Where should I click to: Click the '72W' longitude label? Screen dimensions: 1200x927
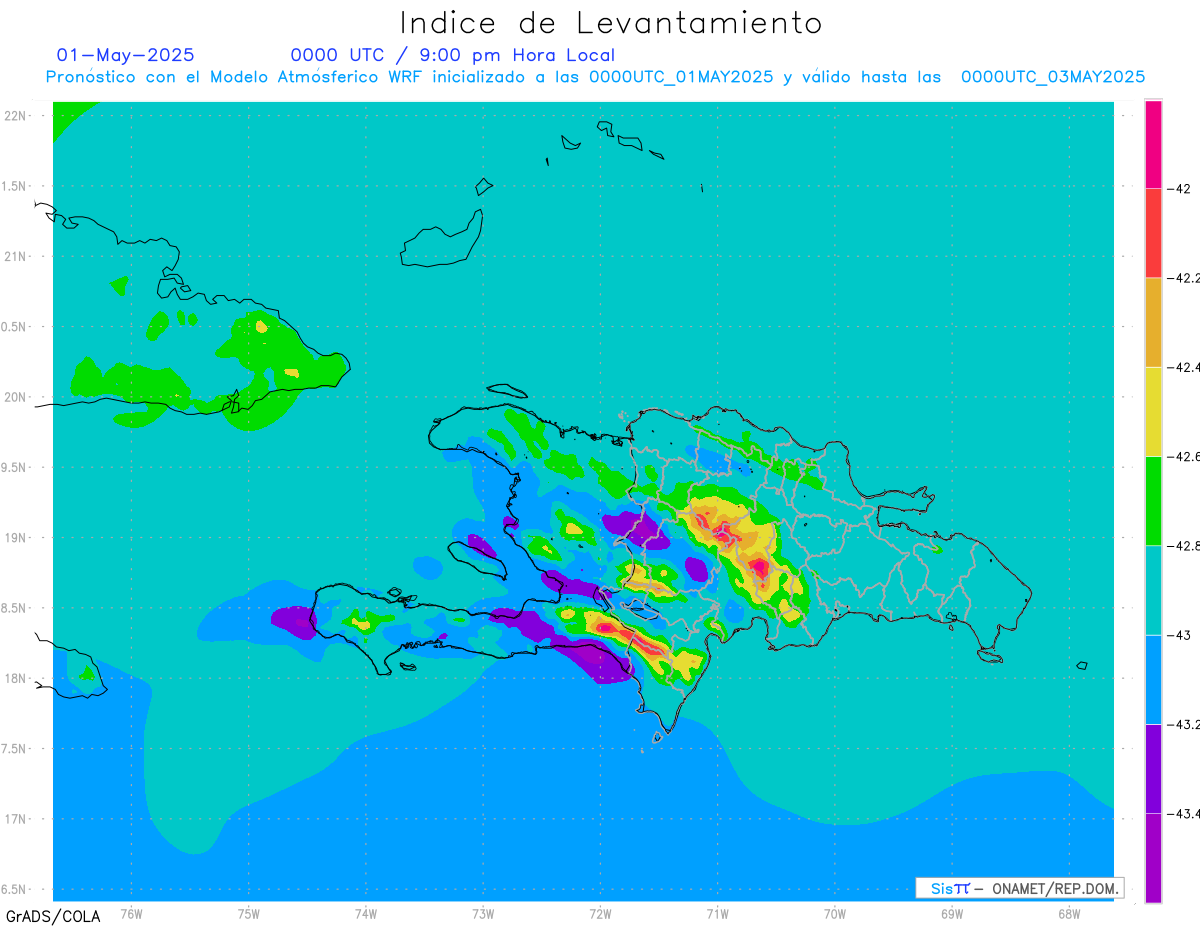(600, 913)
